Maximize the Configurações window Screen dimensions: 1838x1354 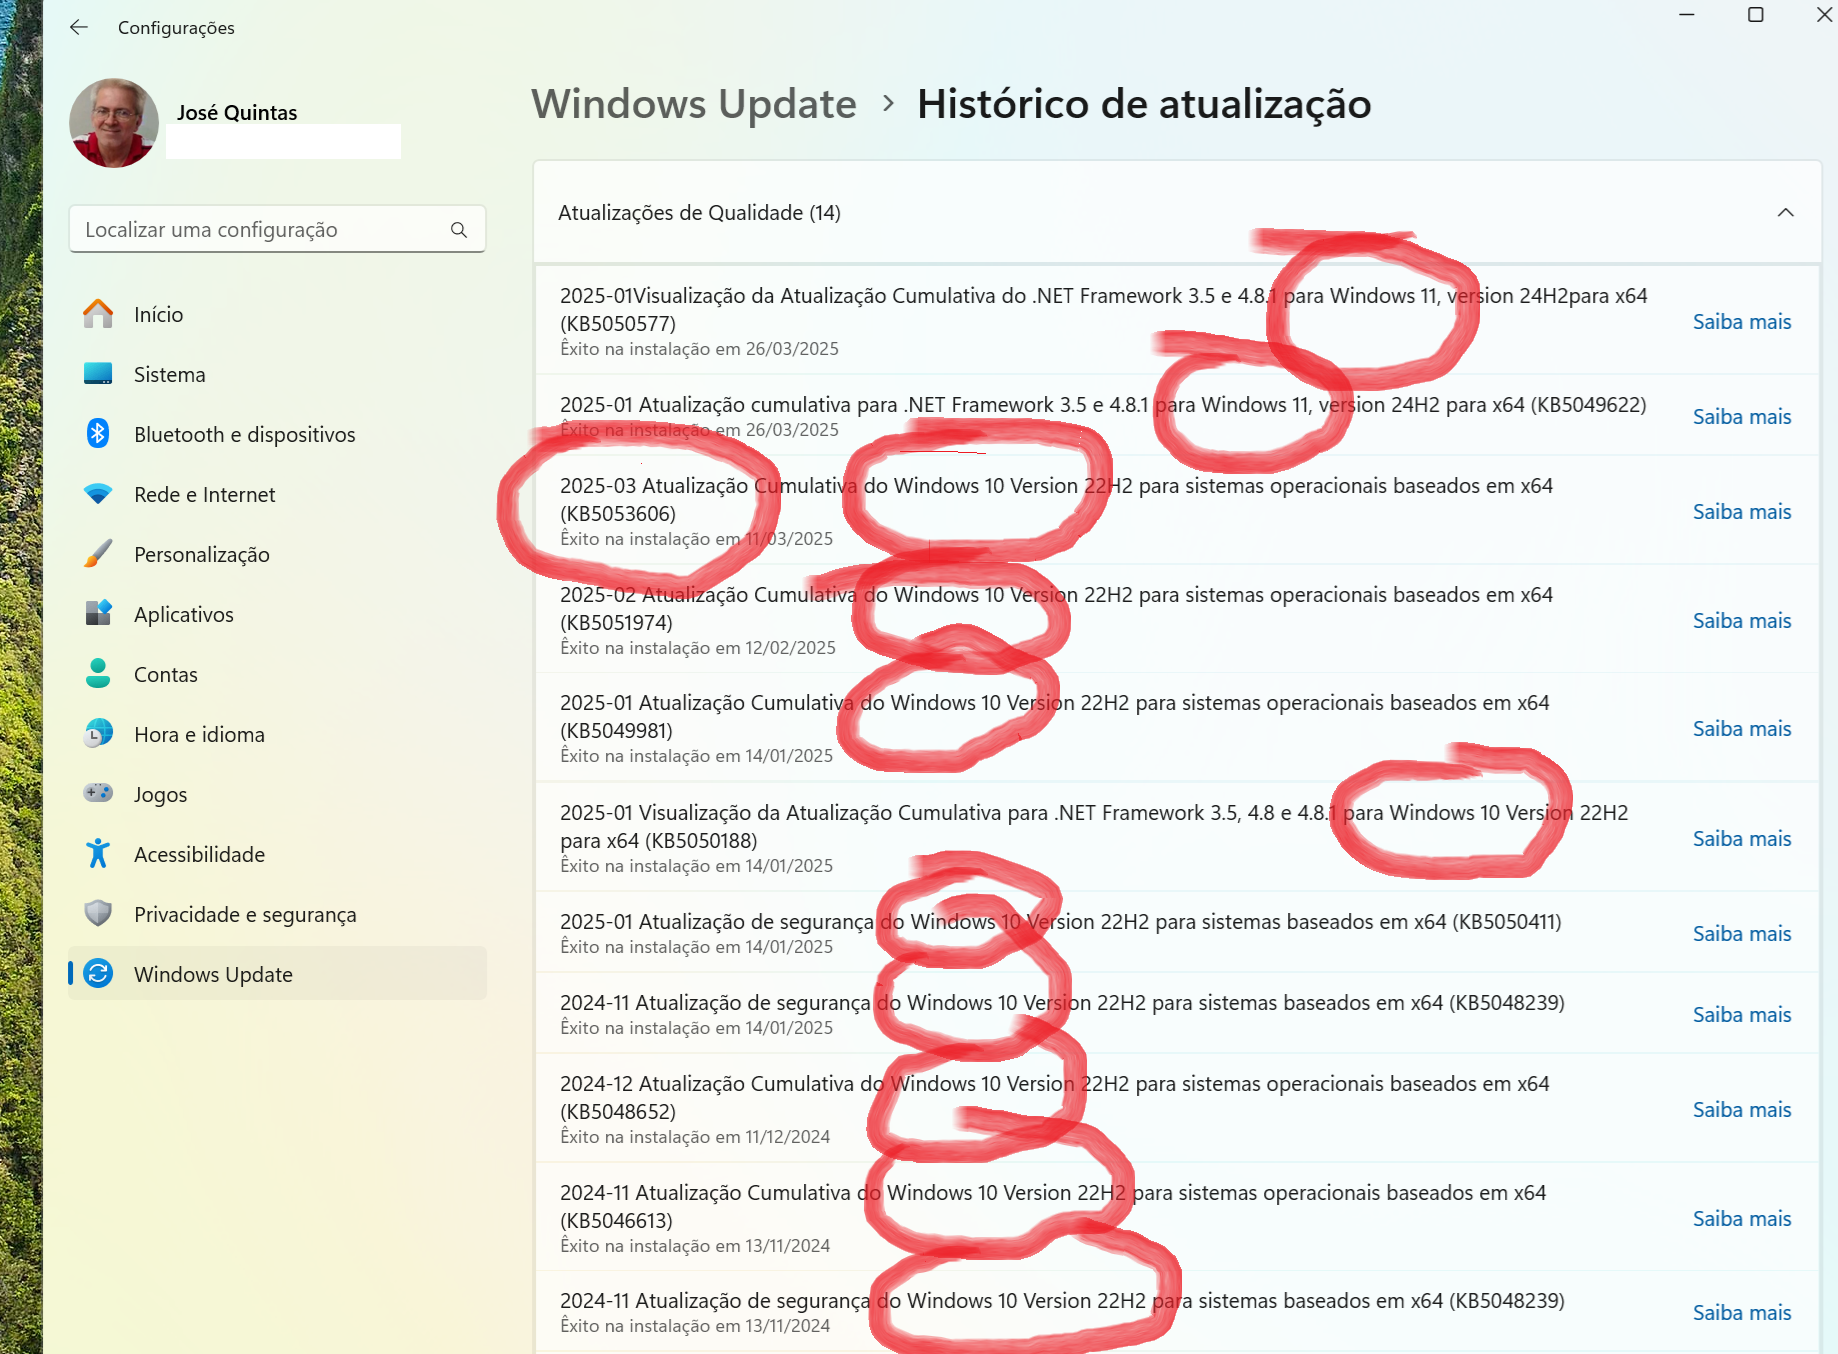click(x=1755, y=15)
